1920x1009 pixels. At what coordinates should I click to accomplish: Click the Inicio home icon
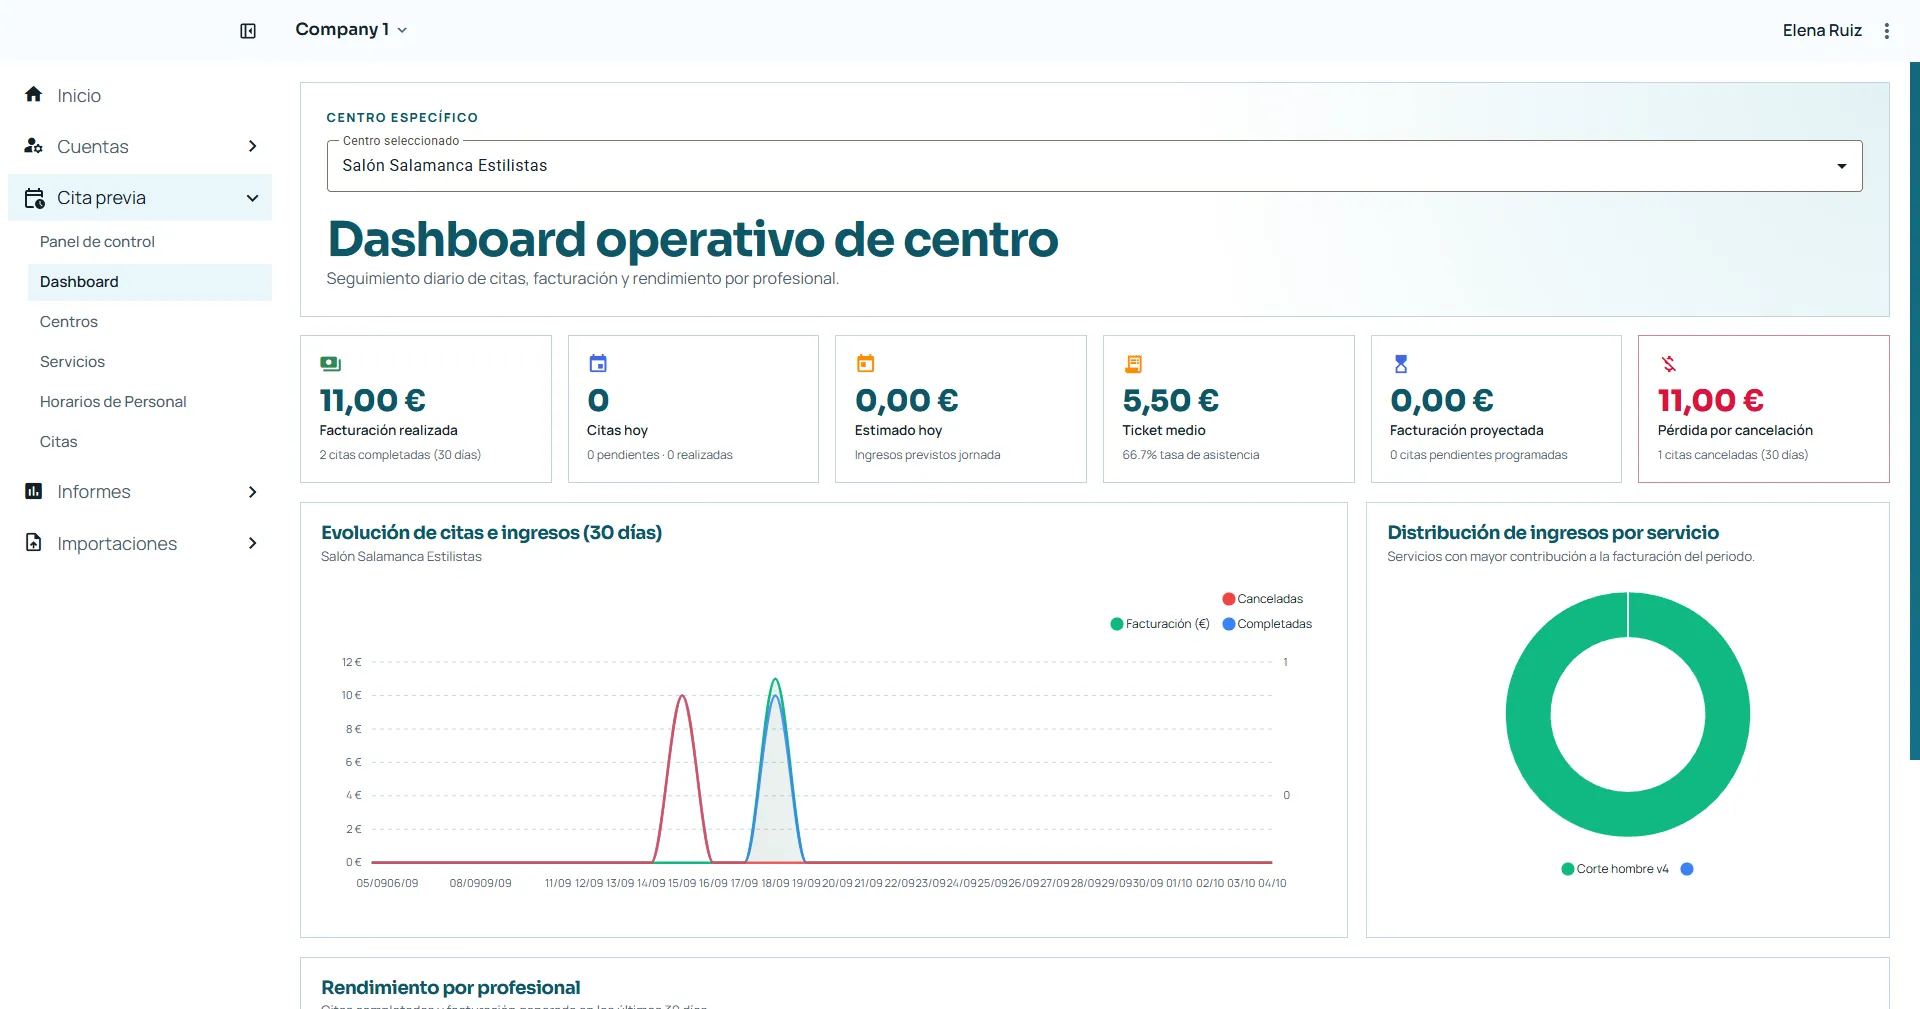[x=34, y=94]
